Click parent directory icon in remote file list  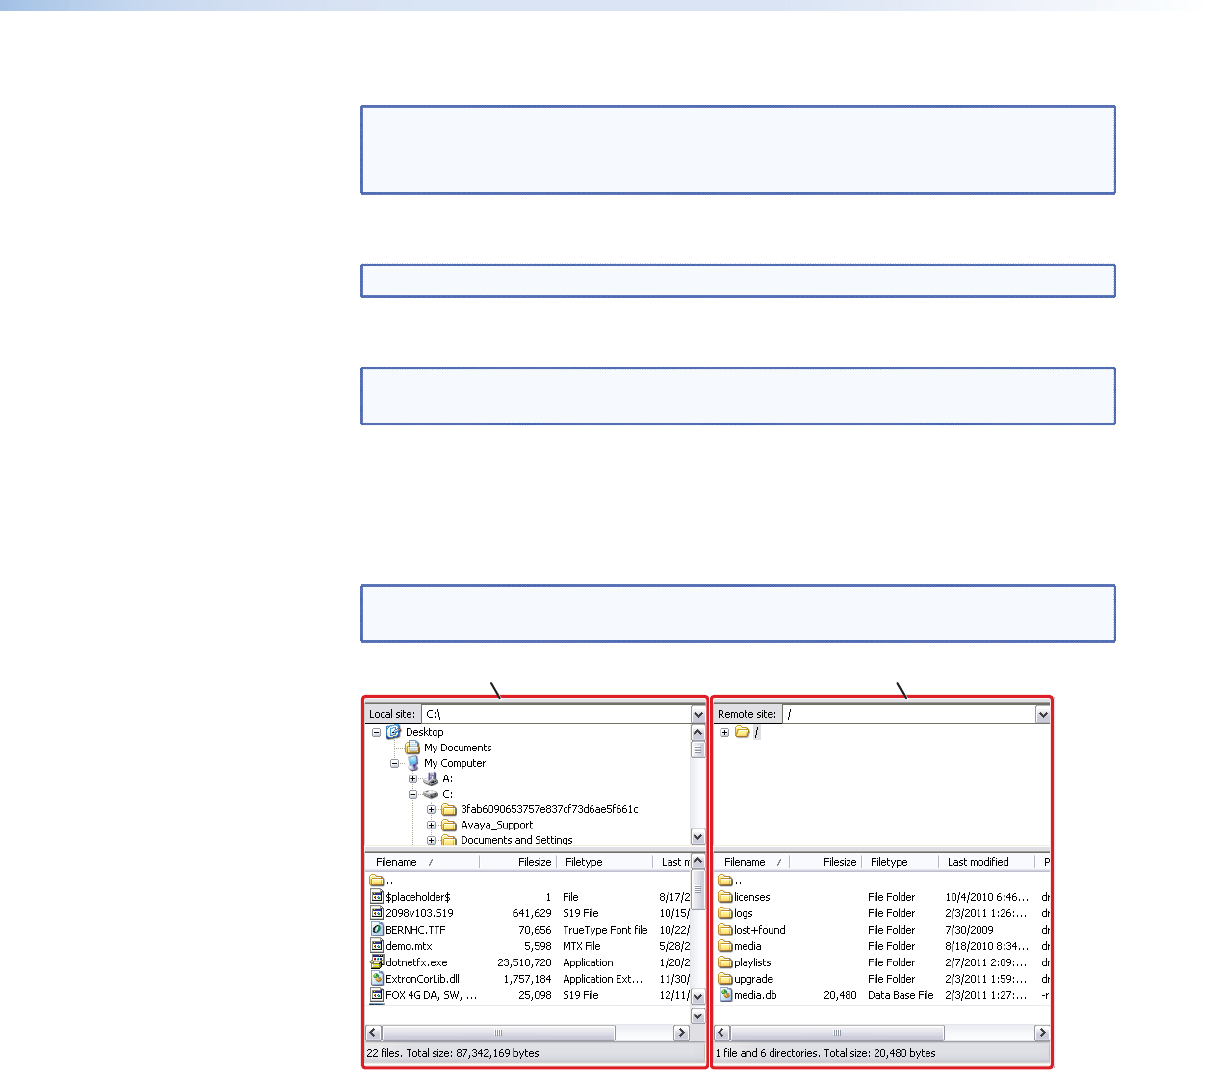point(726,880)
